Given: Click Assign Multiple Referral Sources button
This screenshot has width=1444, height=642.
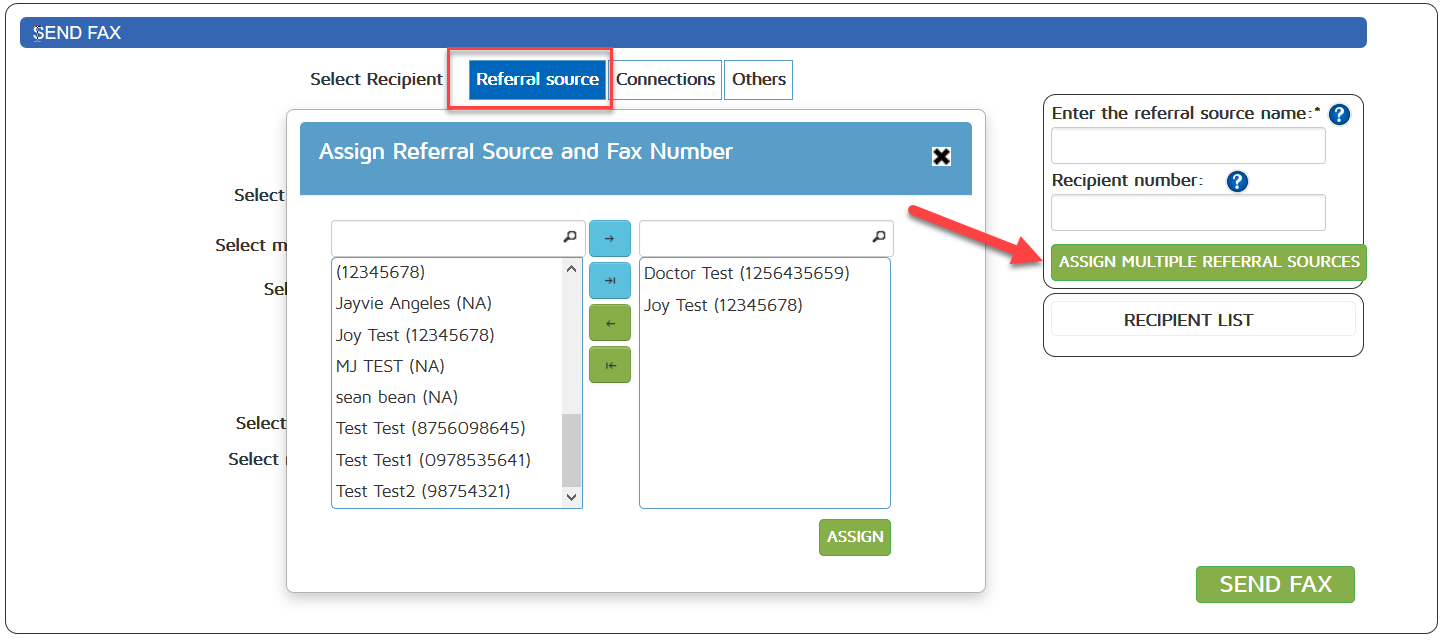Looking at the screenshot, I should pyautogui.click(x=1208, y=262).
